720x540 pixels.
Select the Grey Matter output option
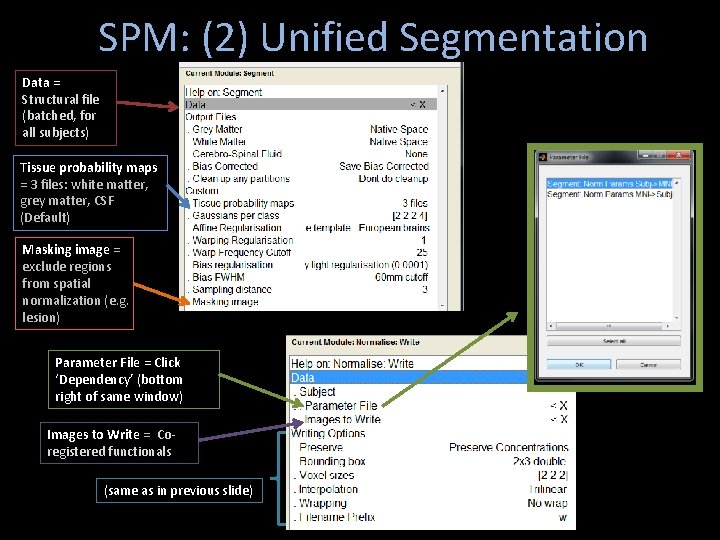click(311, 129)
